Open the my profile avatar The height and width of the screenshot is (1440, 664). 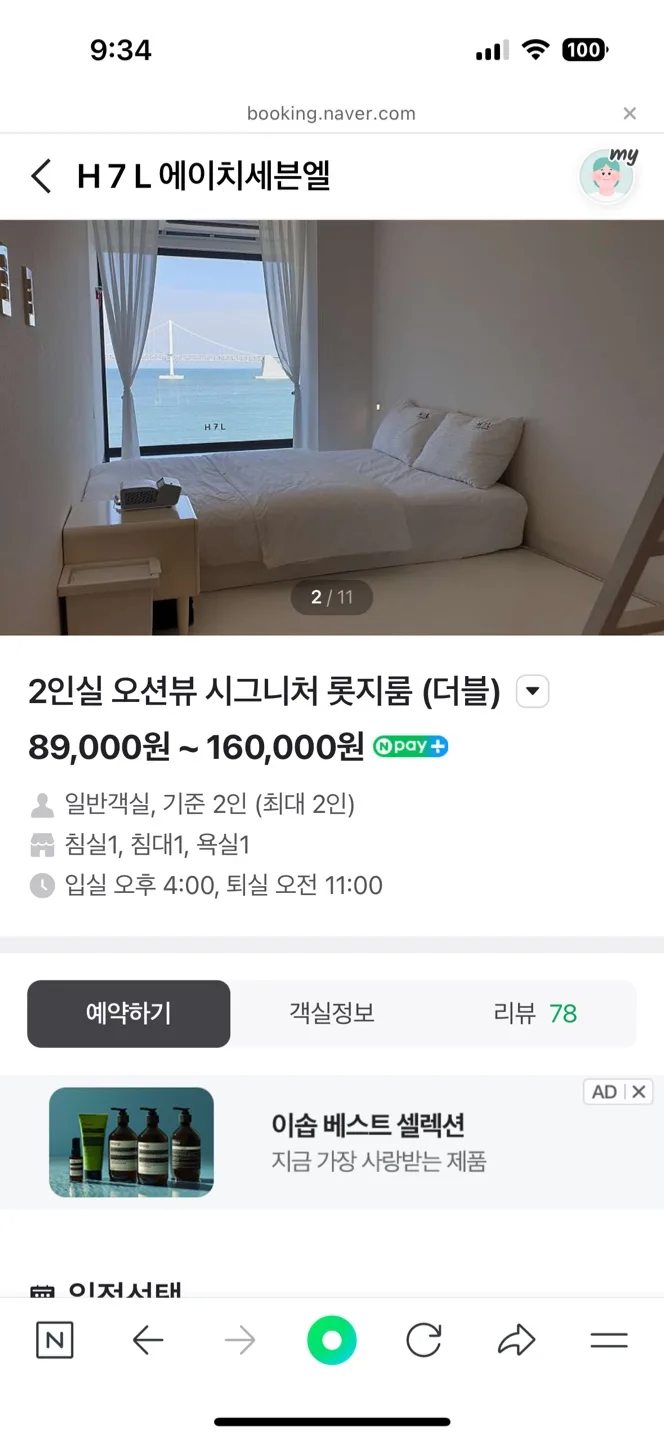608,176
